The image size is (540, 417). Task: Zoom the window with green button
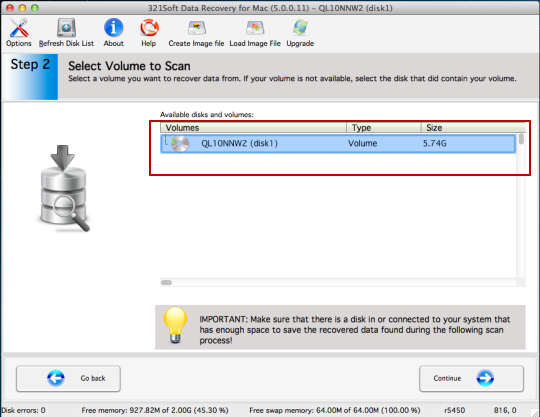pyautogui.click(x=35, y=8)
